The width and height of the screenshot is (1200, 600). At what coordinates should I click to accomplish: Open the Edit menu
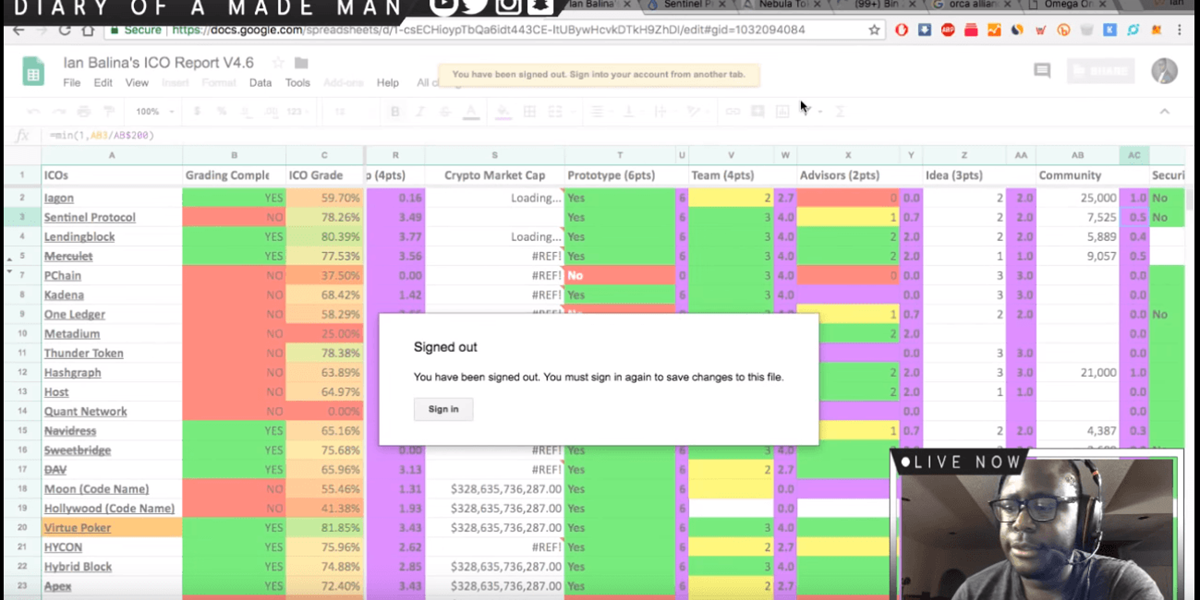(103, 83)
